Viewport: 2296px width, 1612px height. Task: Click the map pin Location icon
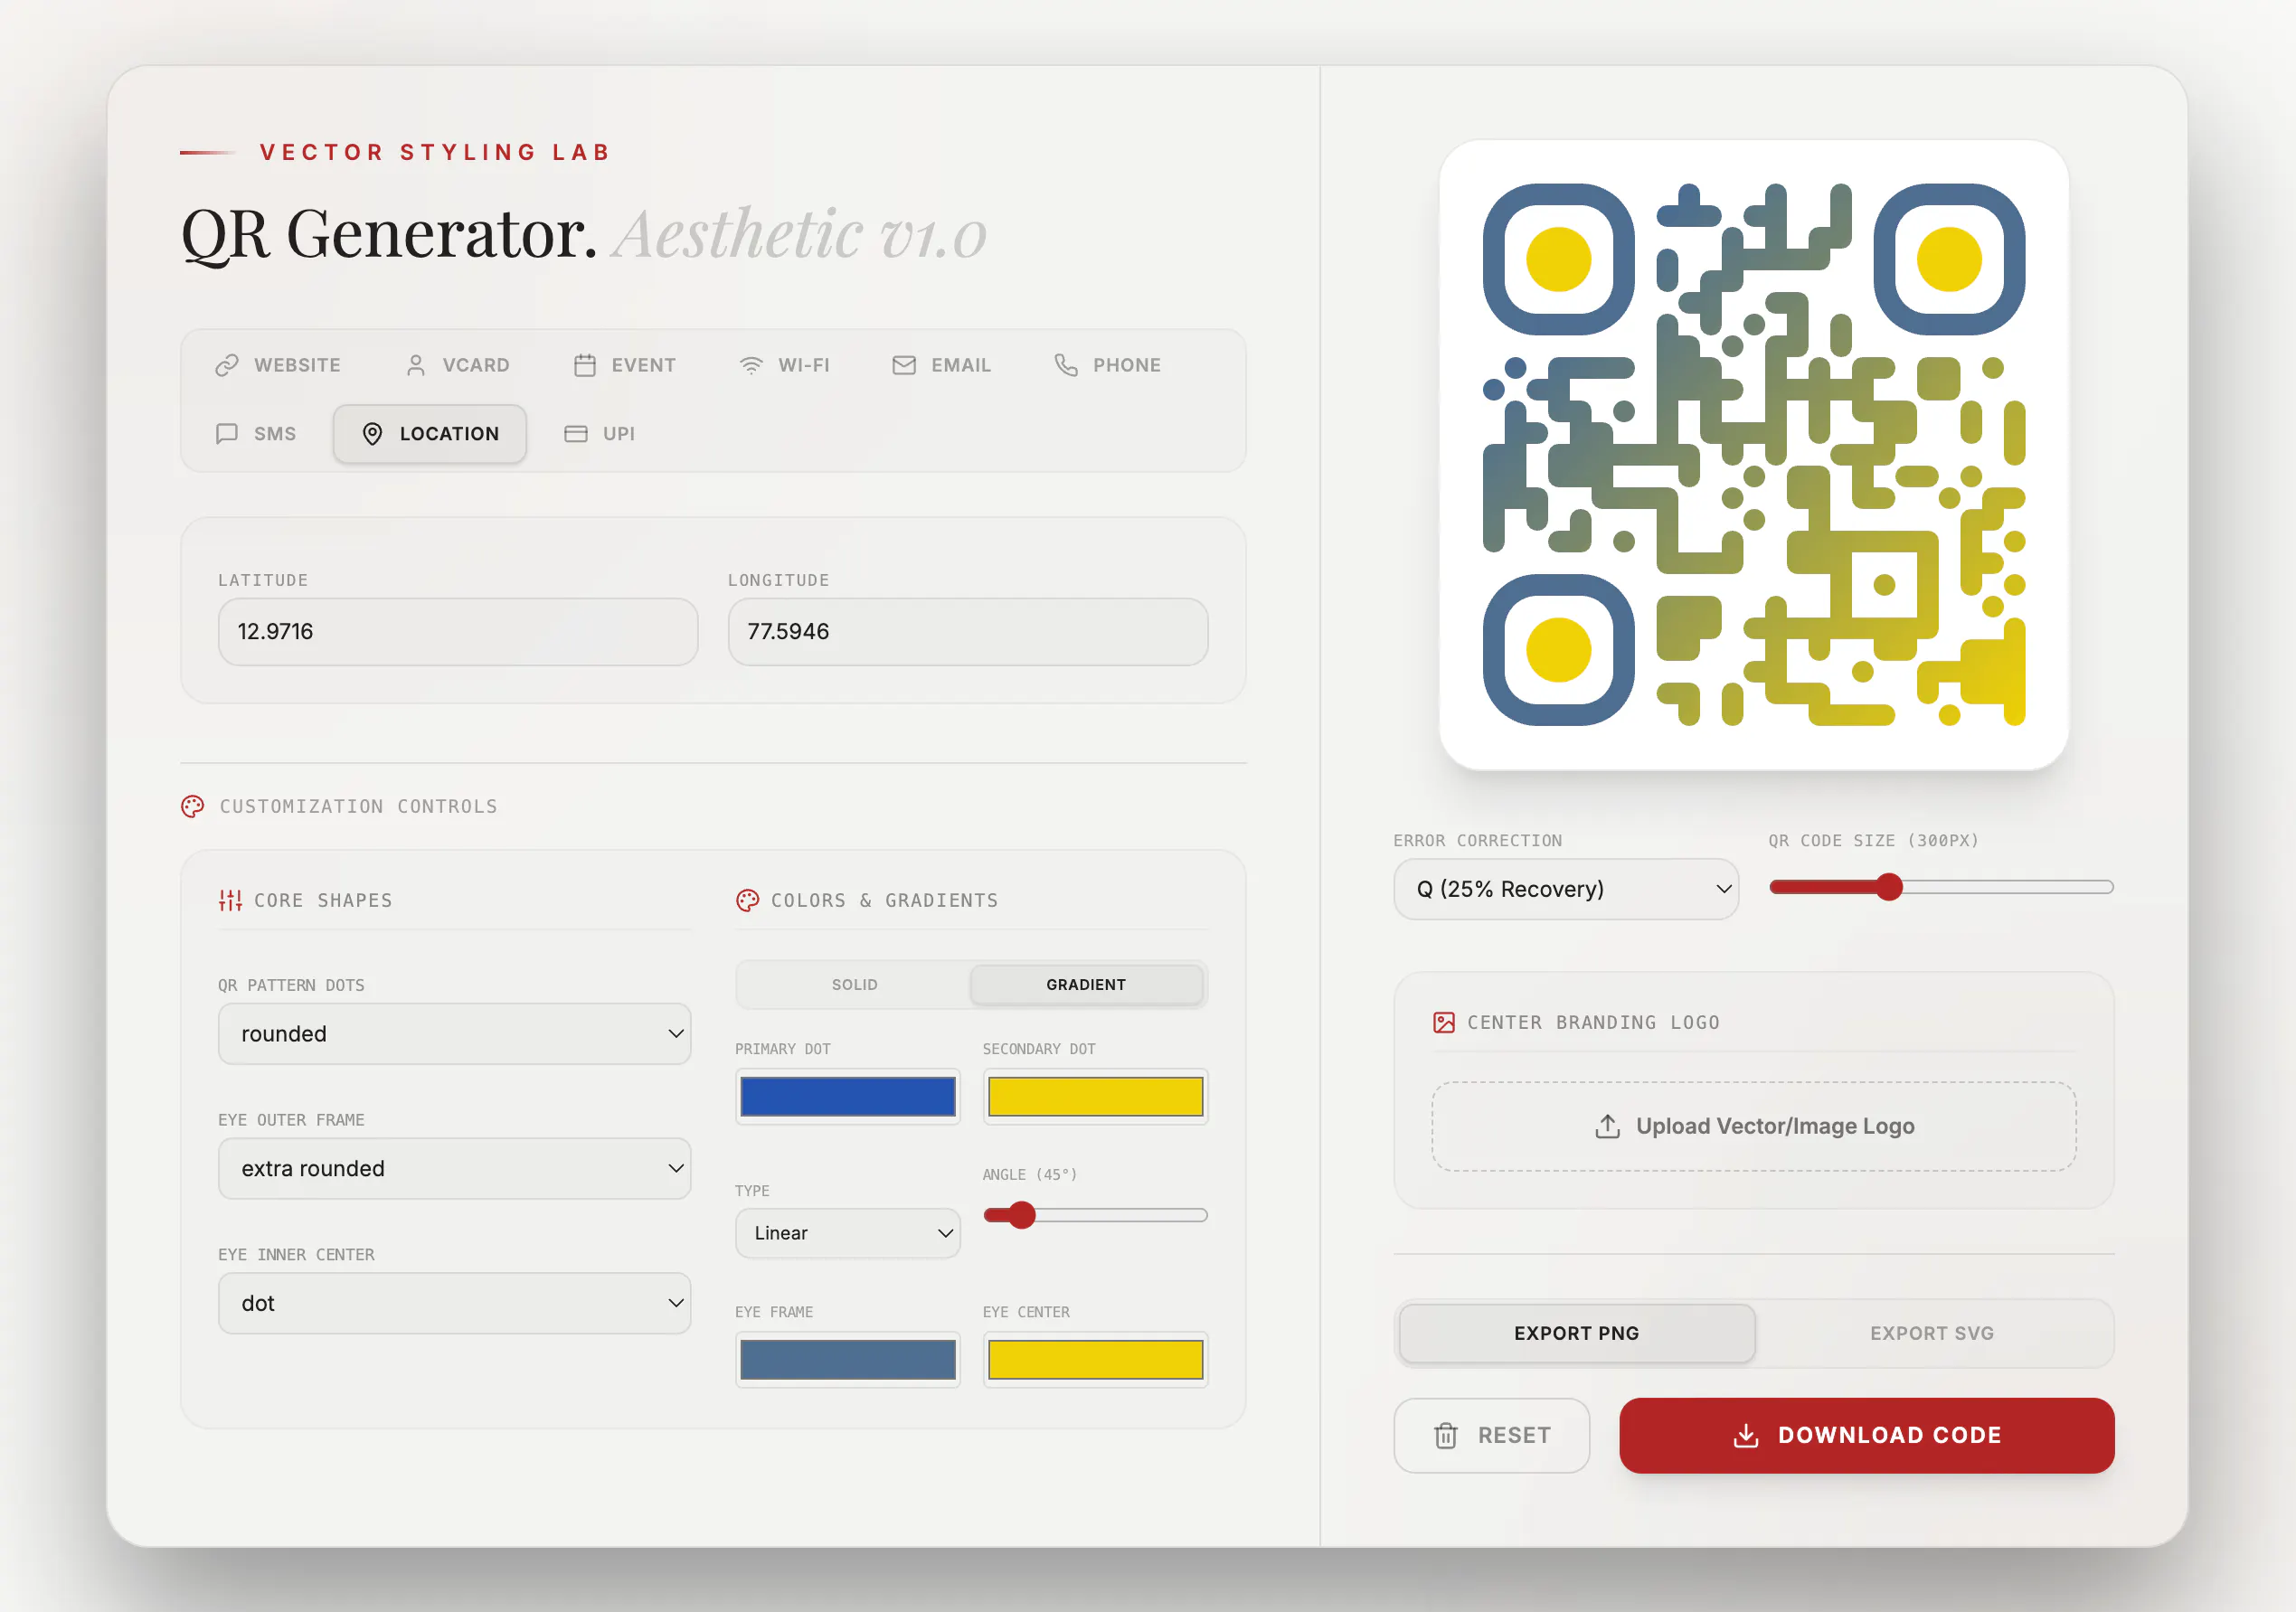click(372, 433)
